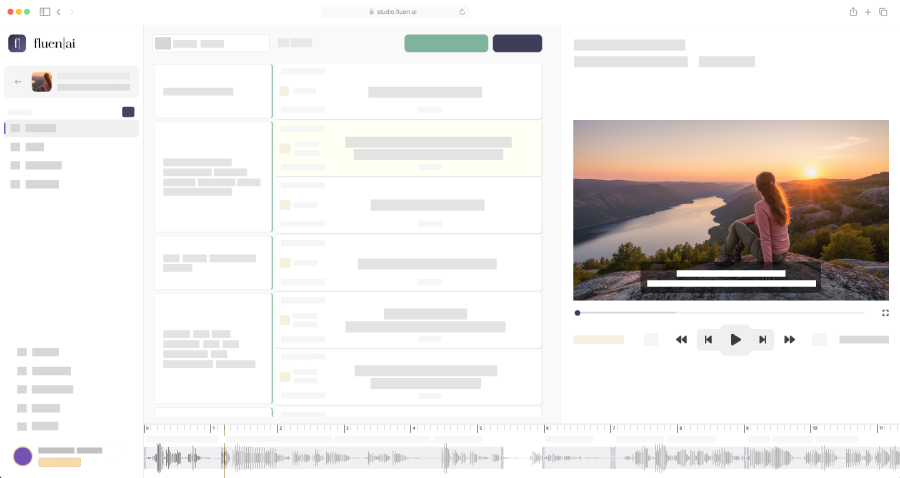Screen dimensions: 900x478
Task: Click timeline ruler mark 8
Action: click(679, 428)
